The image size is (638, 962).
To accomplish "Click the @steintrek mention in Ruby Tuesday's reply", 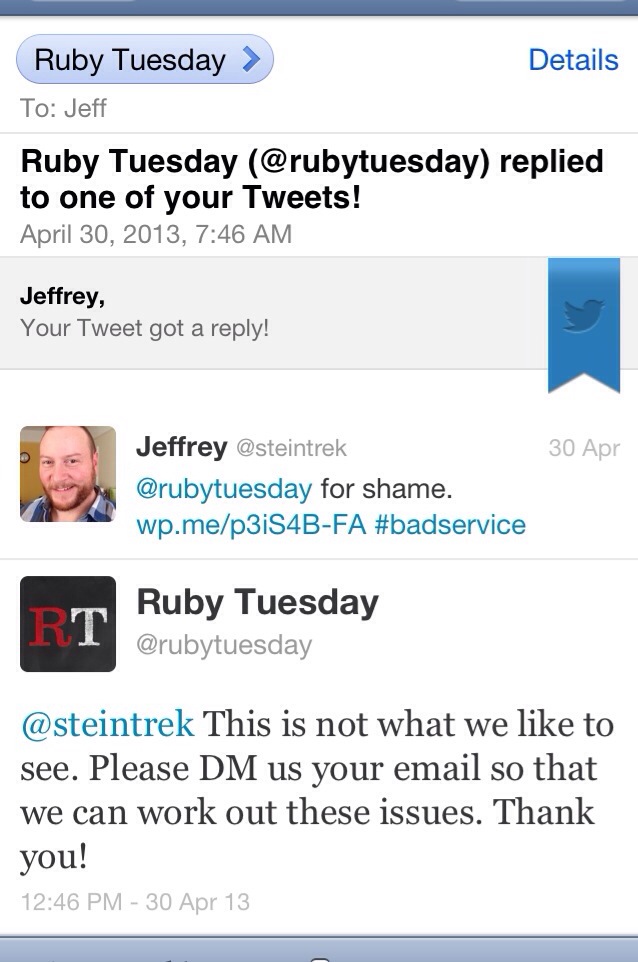I will [x=107, y=724].
